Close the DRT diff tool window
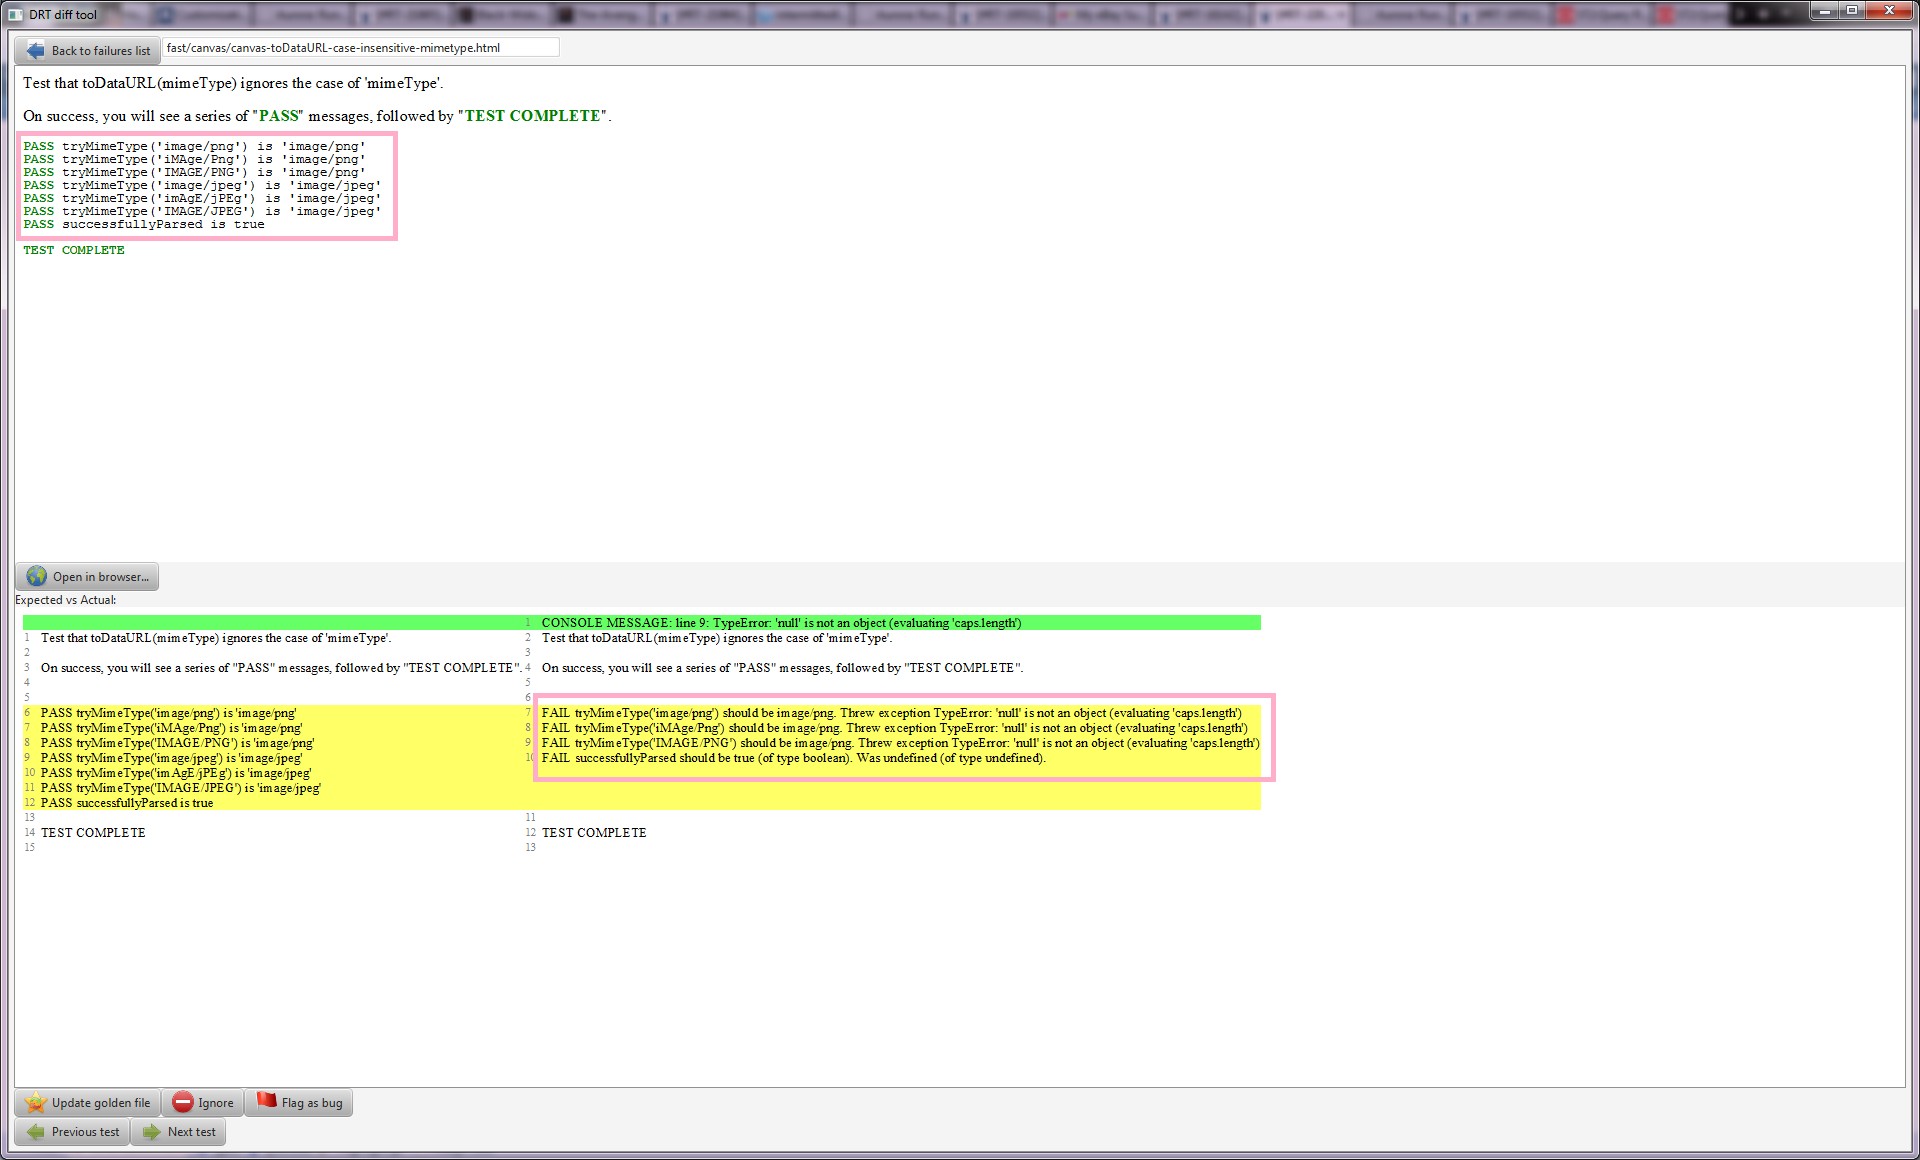 click(1889, 10)
